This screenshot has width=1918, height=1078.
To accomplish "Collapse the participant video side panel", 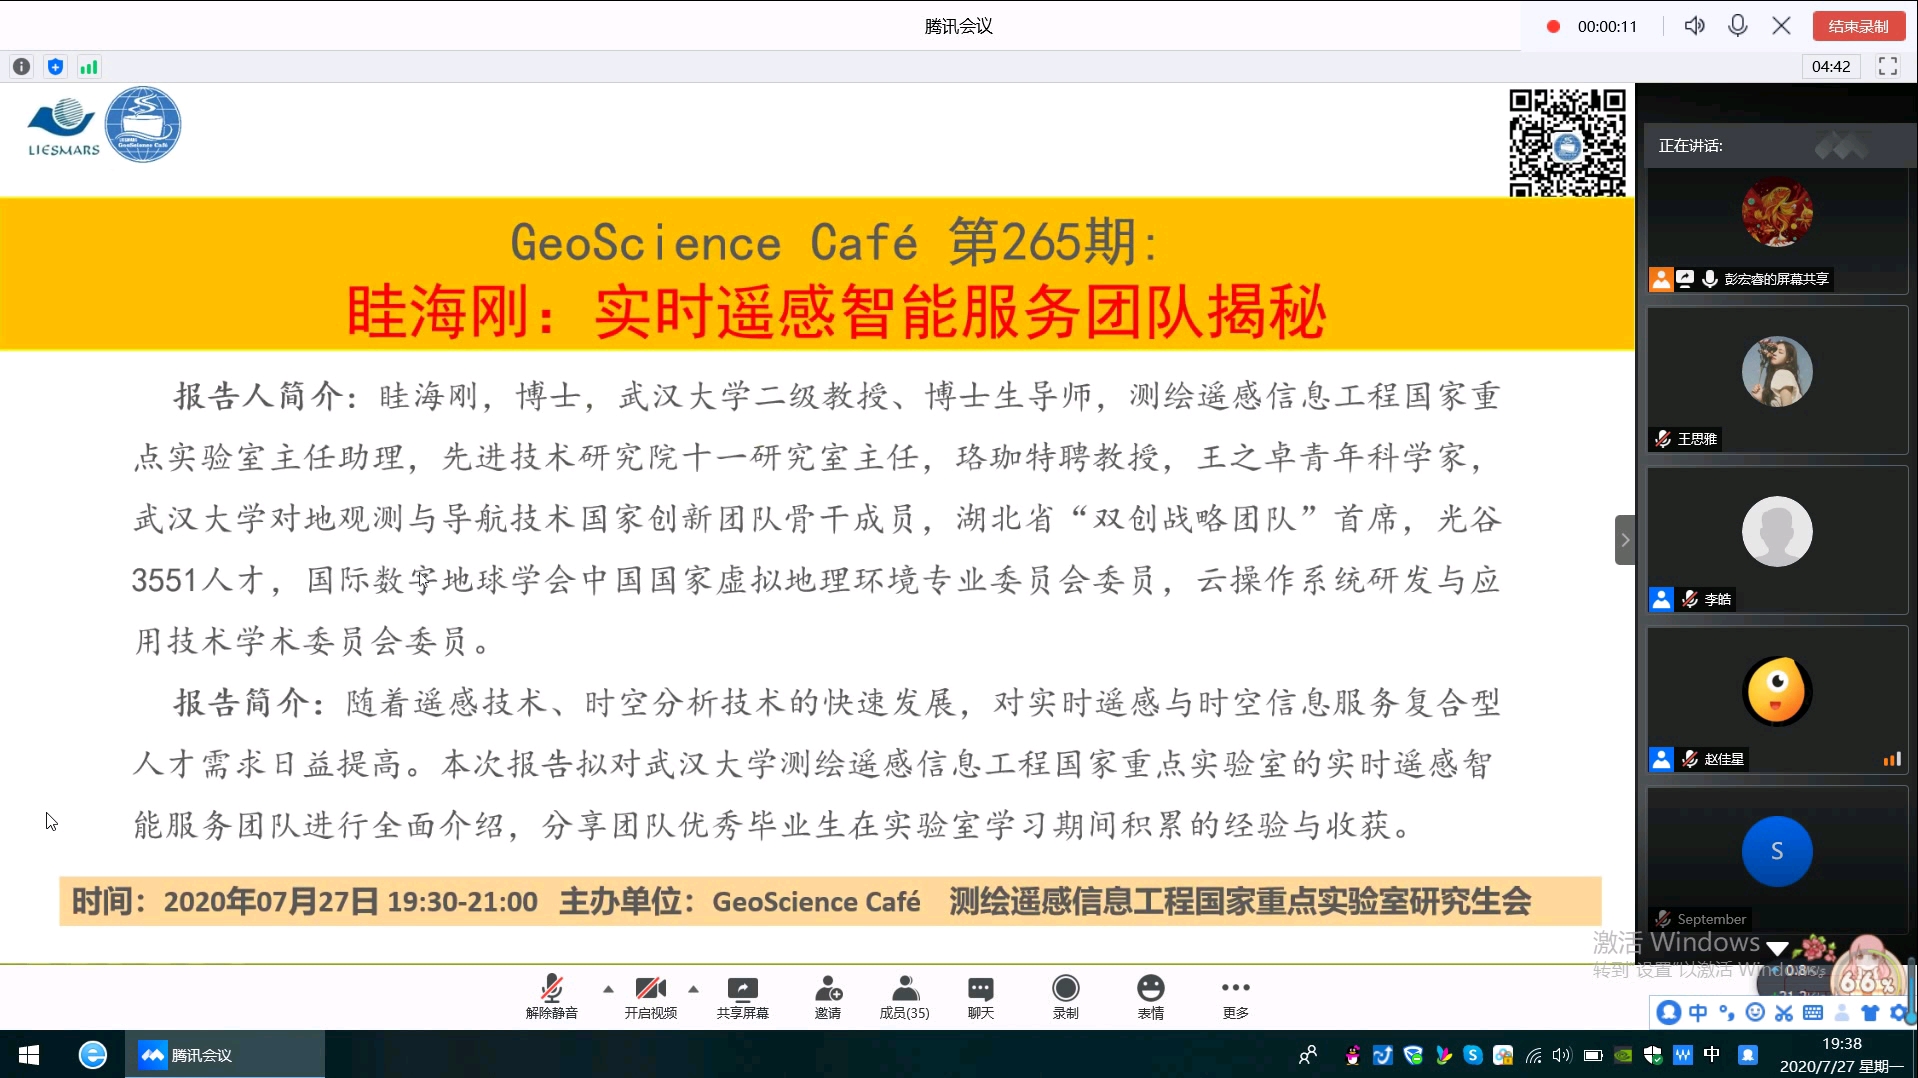I will tap(1625, 540).
